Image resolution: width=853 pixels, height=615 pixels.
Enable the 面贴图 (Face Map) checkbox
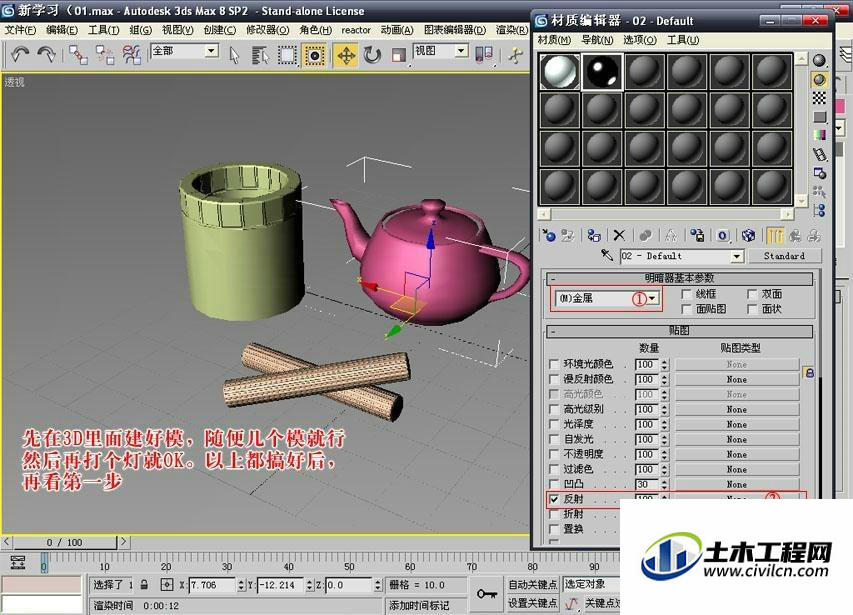687,309
